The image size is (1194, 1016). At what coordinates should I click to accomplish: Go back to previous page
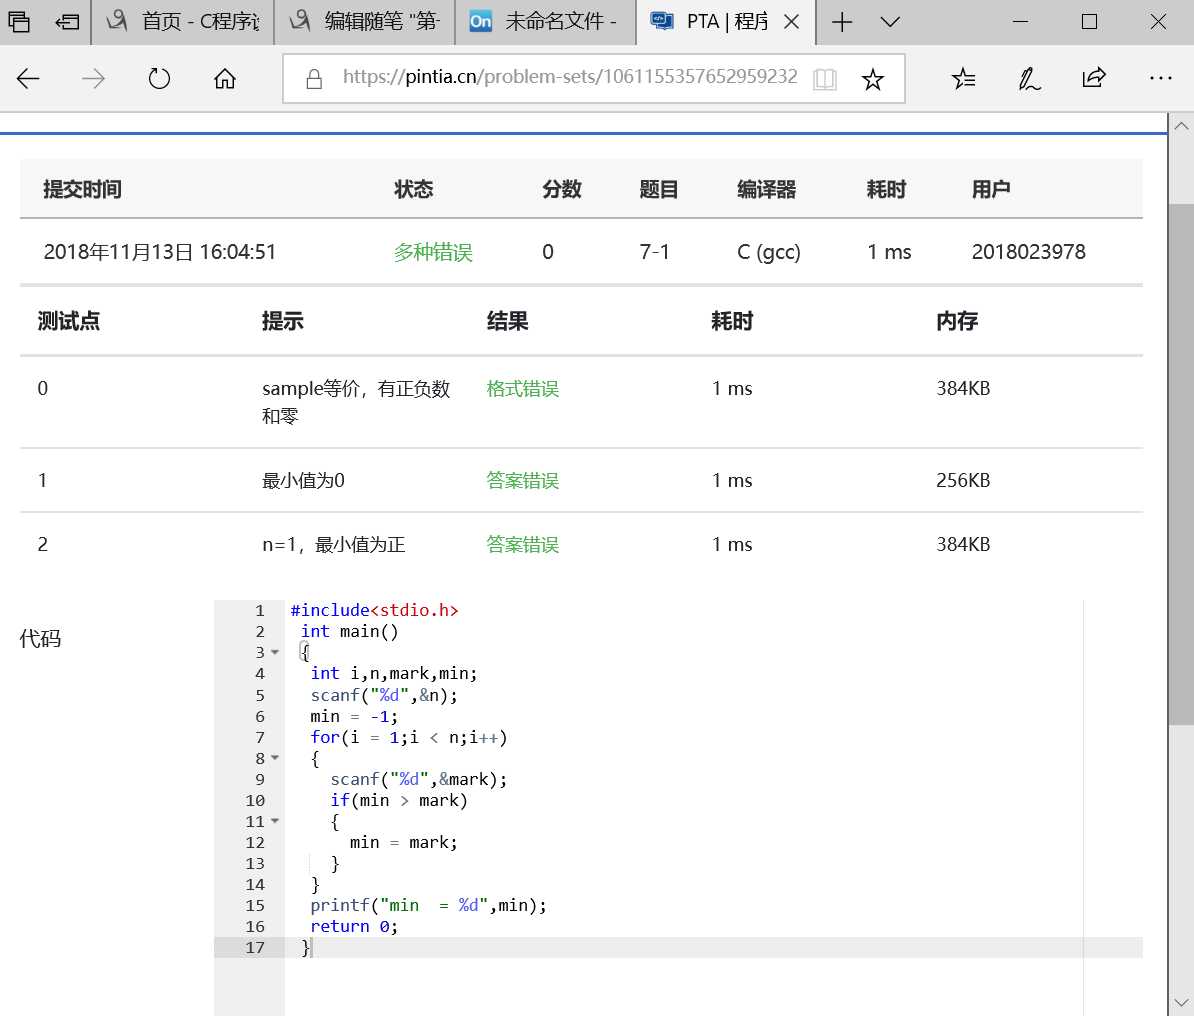click(x=28, y=78)
